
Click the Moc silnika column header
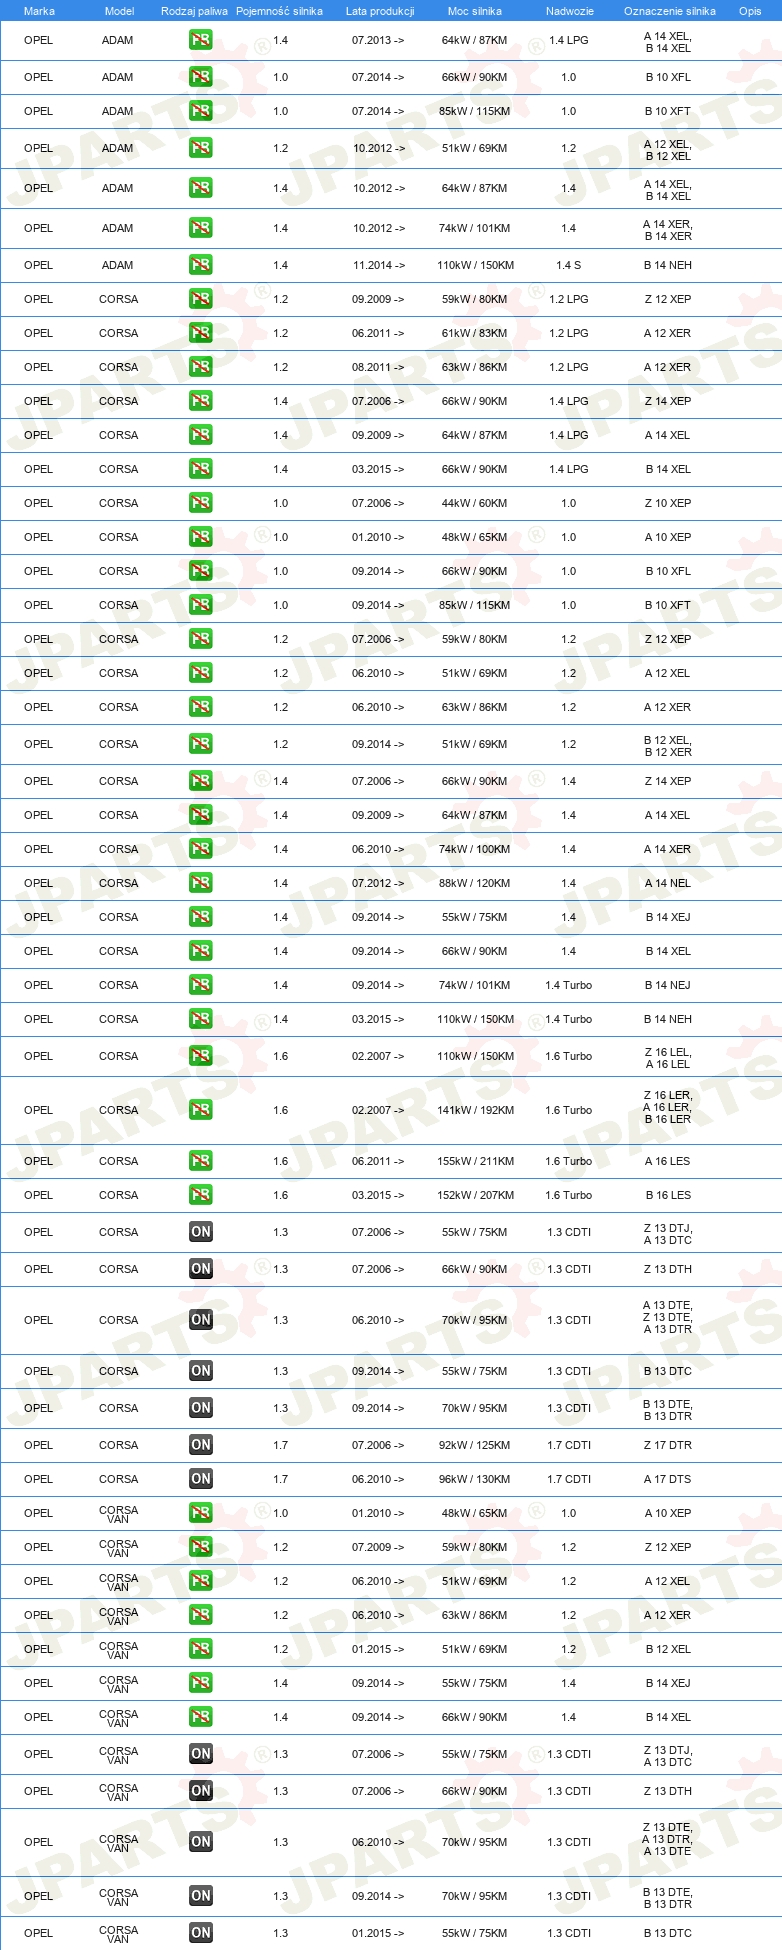tap(475, 11)
